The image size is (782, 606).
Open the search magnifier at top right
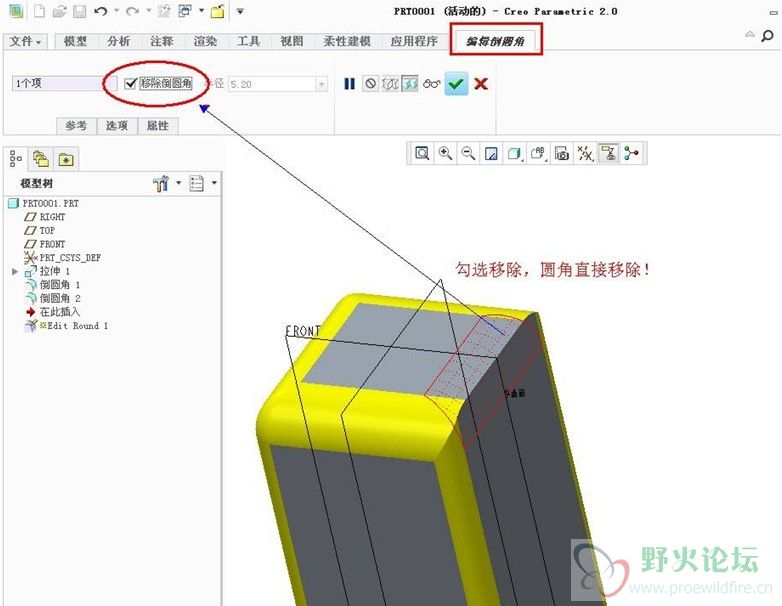(767, 35)
